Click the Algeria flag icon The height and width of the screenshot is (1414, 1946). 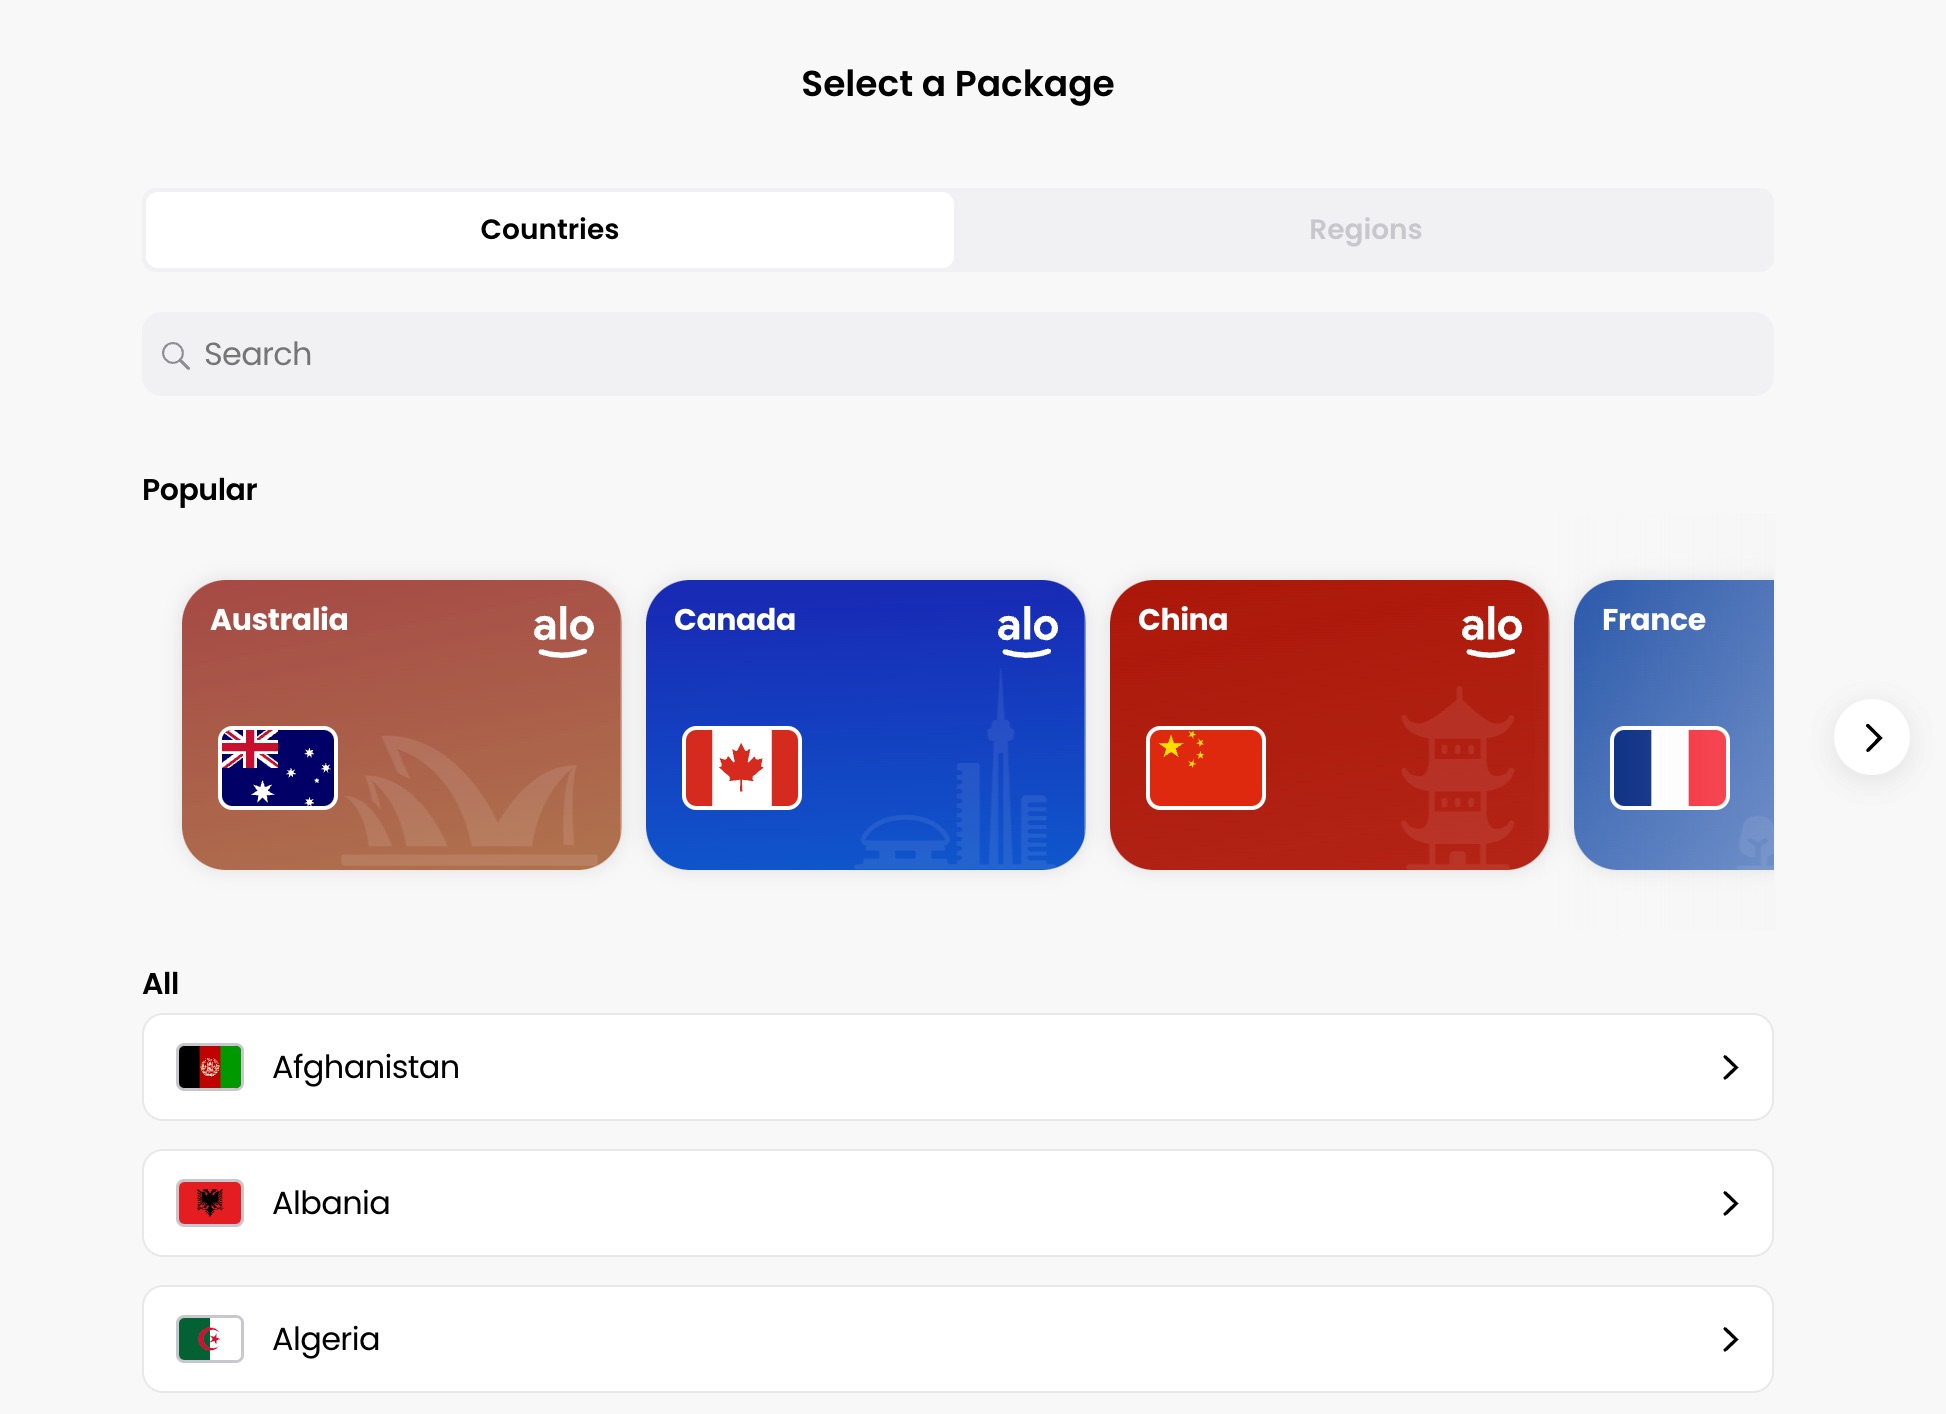pos(210,1339)
